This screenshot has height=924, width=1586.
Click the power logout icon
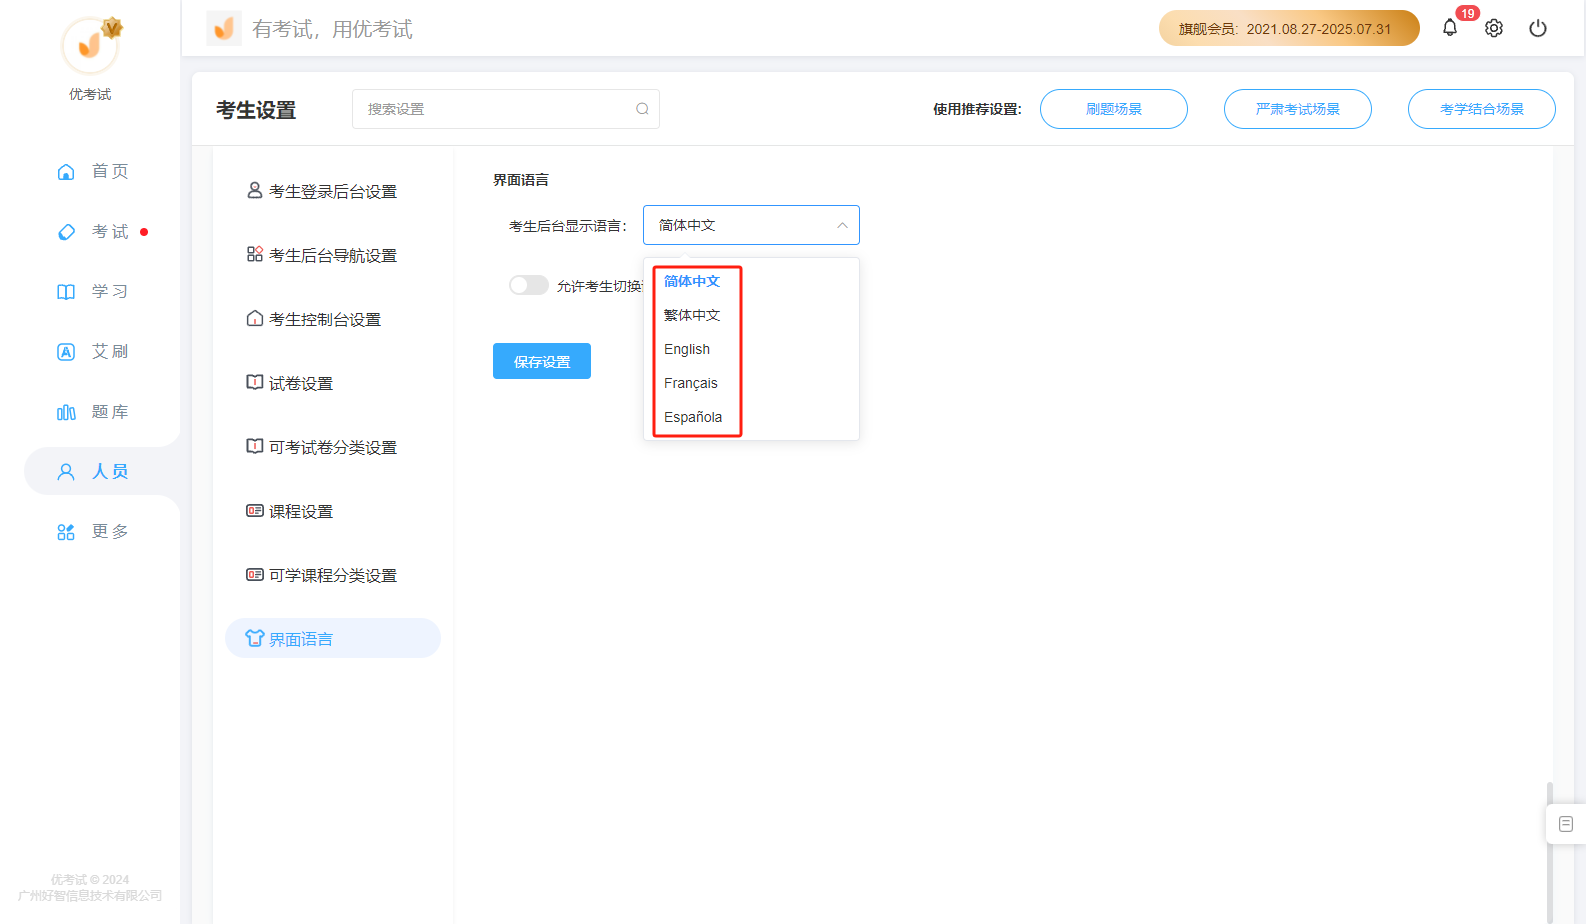click(x=1538, y=28)
